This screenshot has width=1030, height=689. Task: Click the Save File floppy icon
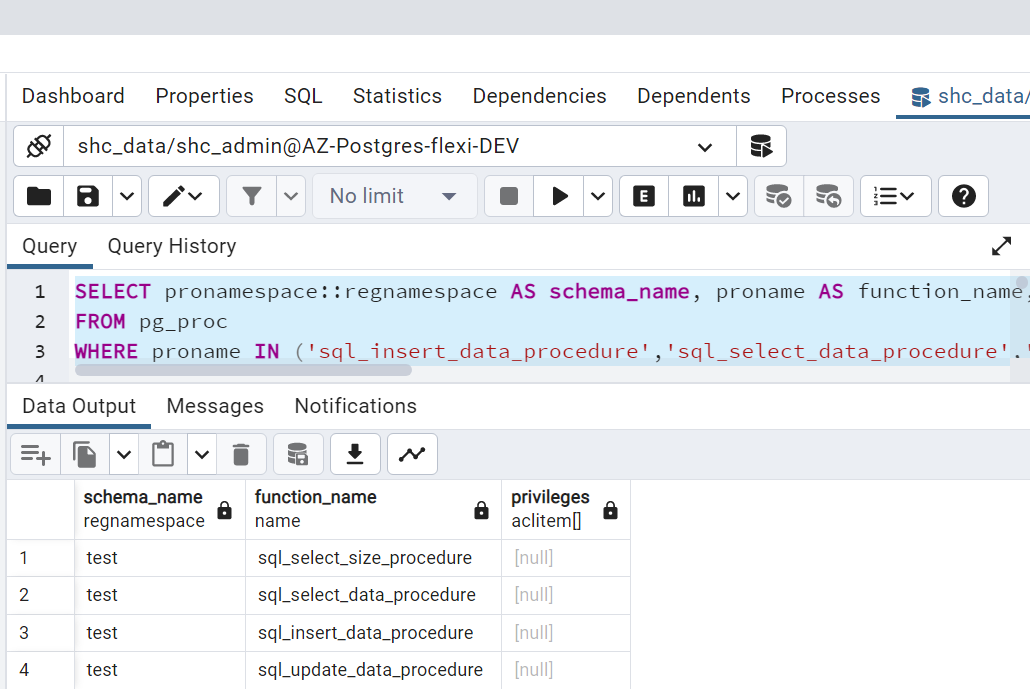(88, 196)
